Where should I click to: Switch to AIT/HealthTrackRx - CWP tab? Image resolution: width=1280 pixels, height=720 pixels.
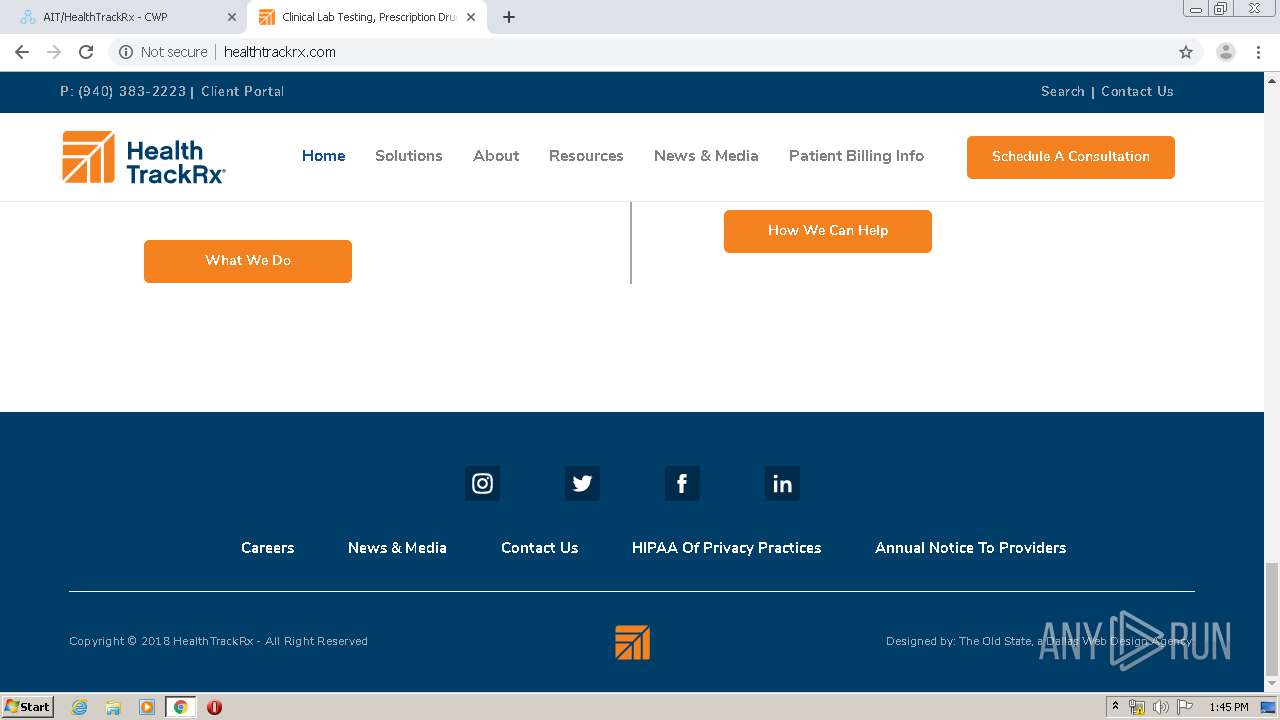coord(125,17)
